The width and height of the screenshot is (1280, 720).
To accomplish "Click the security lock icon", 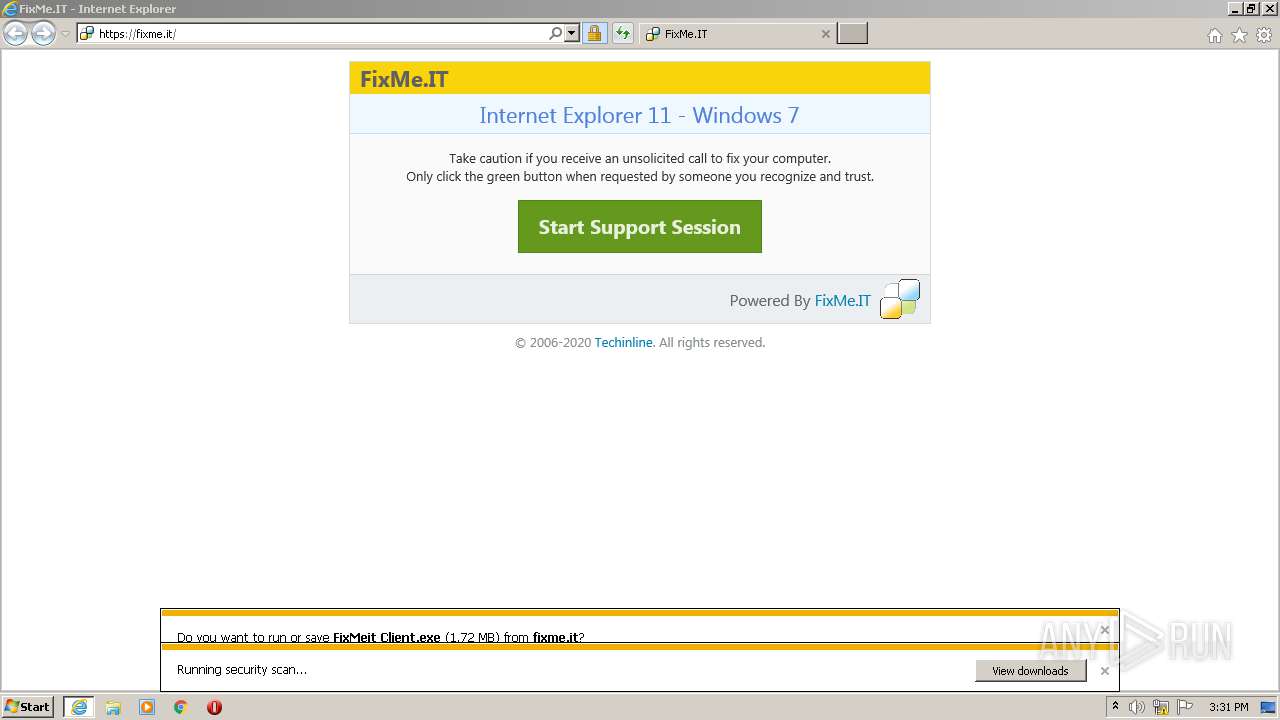I will pos(595,33).
